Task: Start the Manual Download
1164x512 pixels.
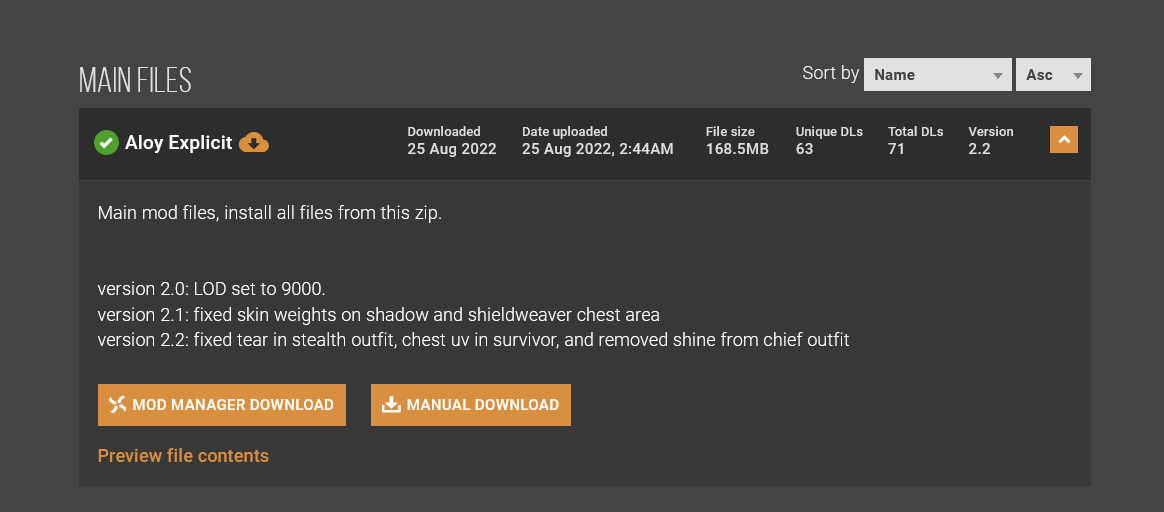Action: click(471, 404)
